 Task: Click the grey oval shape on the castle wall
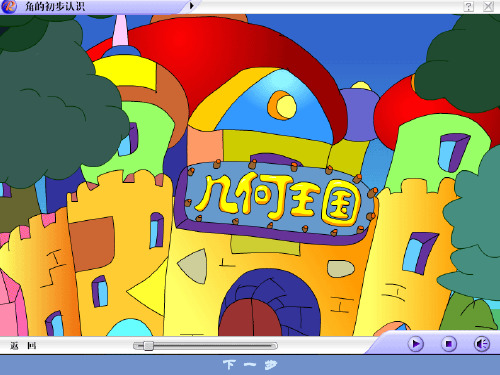coord(341,269)
